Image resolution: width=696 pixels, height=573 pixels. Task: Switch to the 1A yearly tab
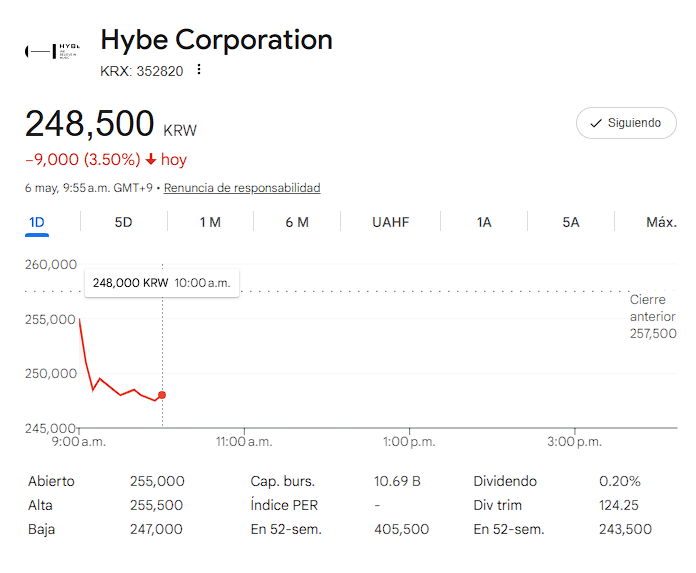point(484,222)
